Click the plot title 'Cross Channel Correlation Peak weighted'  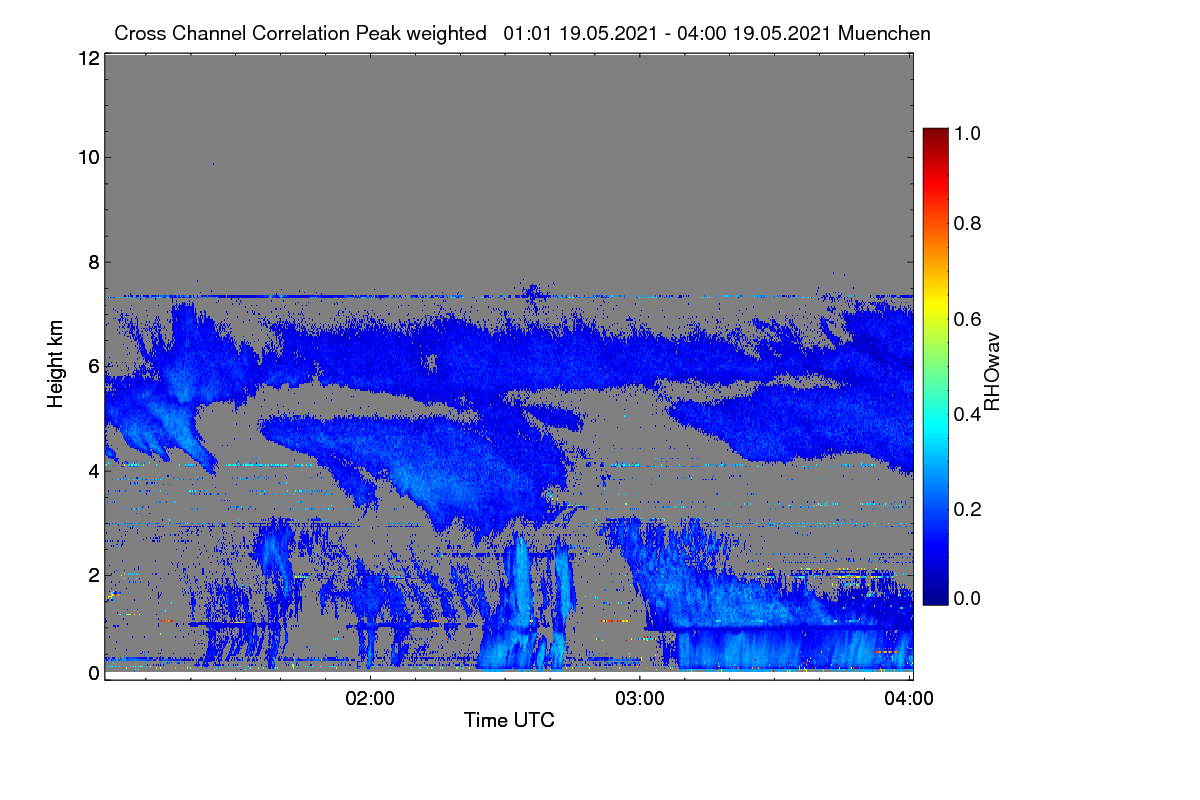(x=301, y=33)
